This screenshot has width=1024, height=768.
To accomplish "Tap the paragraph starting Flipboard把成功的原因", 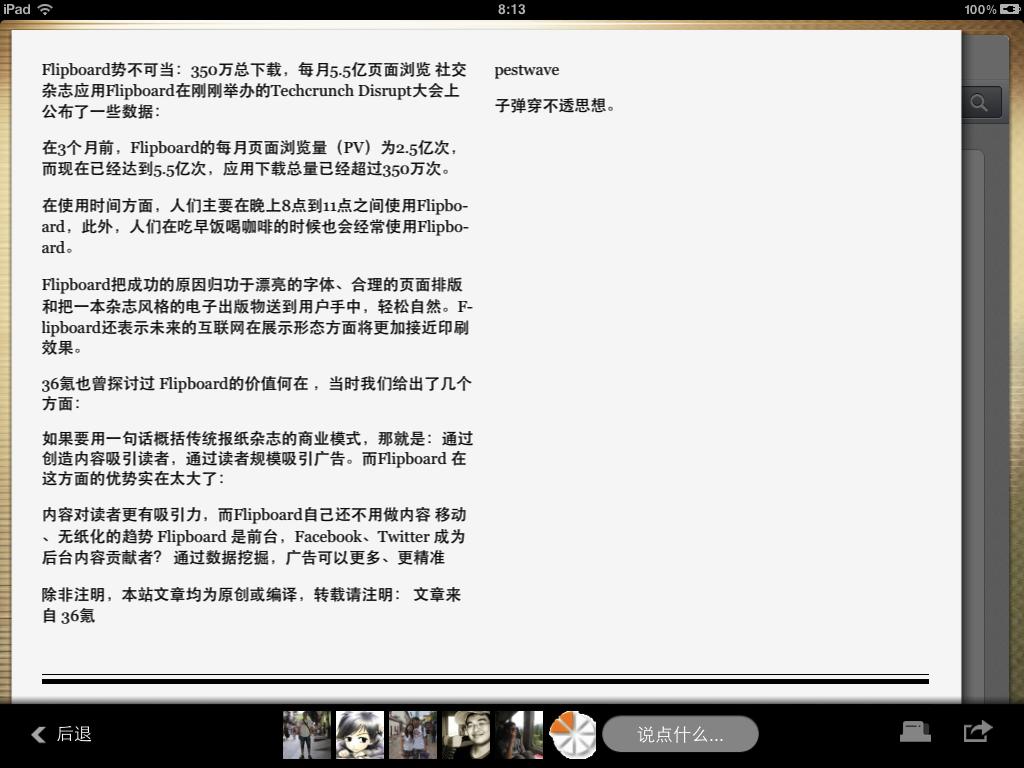I will [257, 316].
